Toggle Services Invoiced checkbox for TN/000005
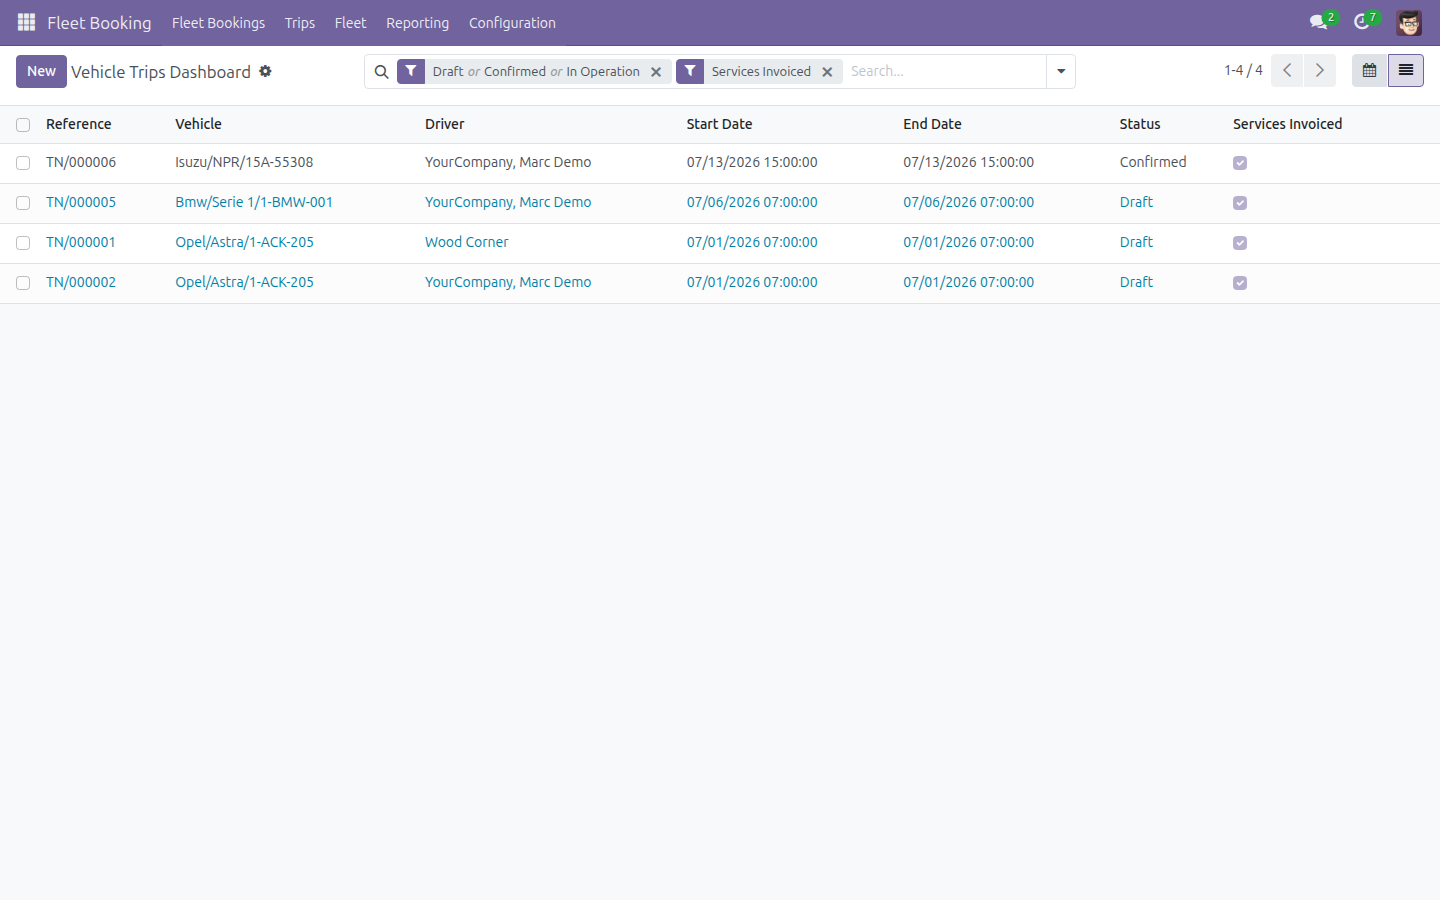 (1240, 203)
